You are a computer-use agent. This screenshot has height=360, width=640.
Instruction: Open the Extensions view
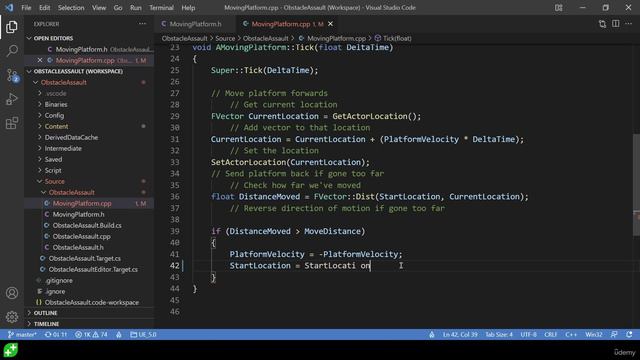click(12, 123)
